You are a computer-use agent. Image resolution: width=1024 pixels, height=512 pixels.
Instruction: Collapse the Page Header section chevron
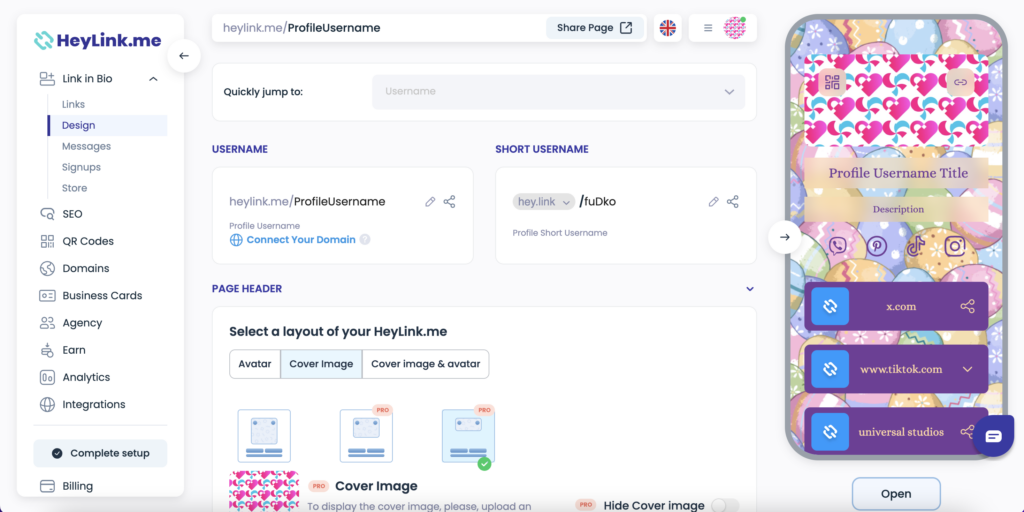[x=750, y=289]
